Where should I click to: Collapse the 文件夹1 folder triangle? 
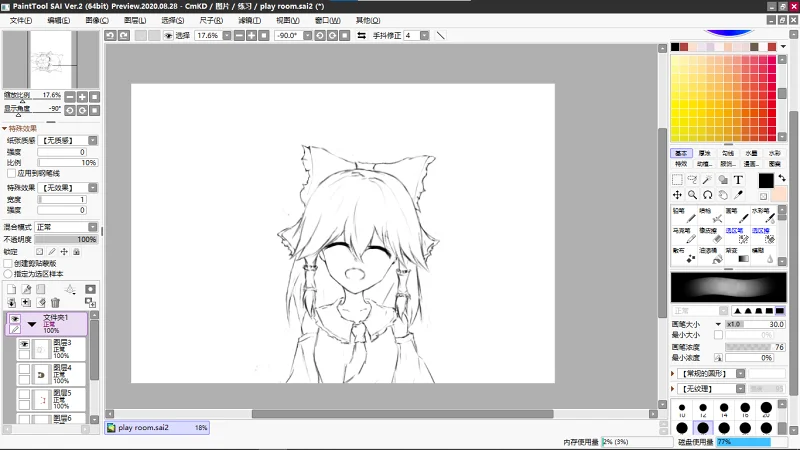click(32, 324)
